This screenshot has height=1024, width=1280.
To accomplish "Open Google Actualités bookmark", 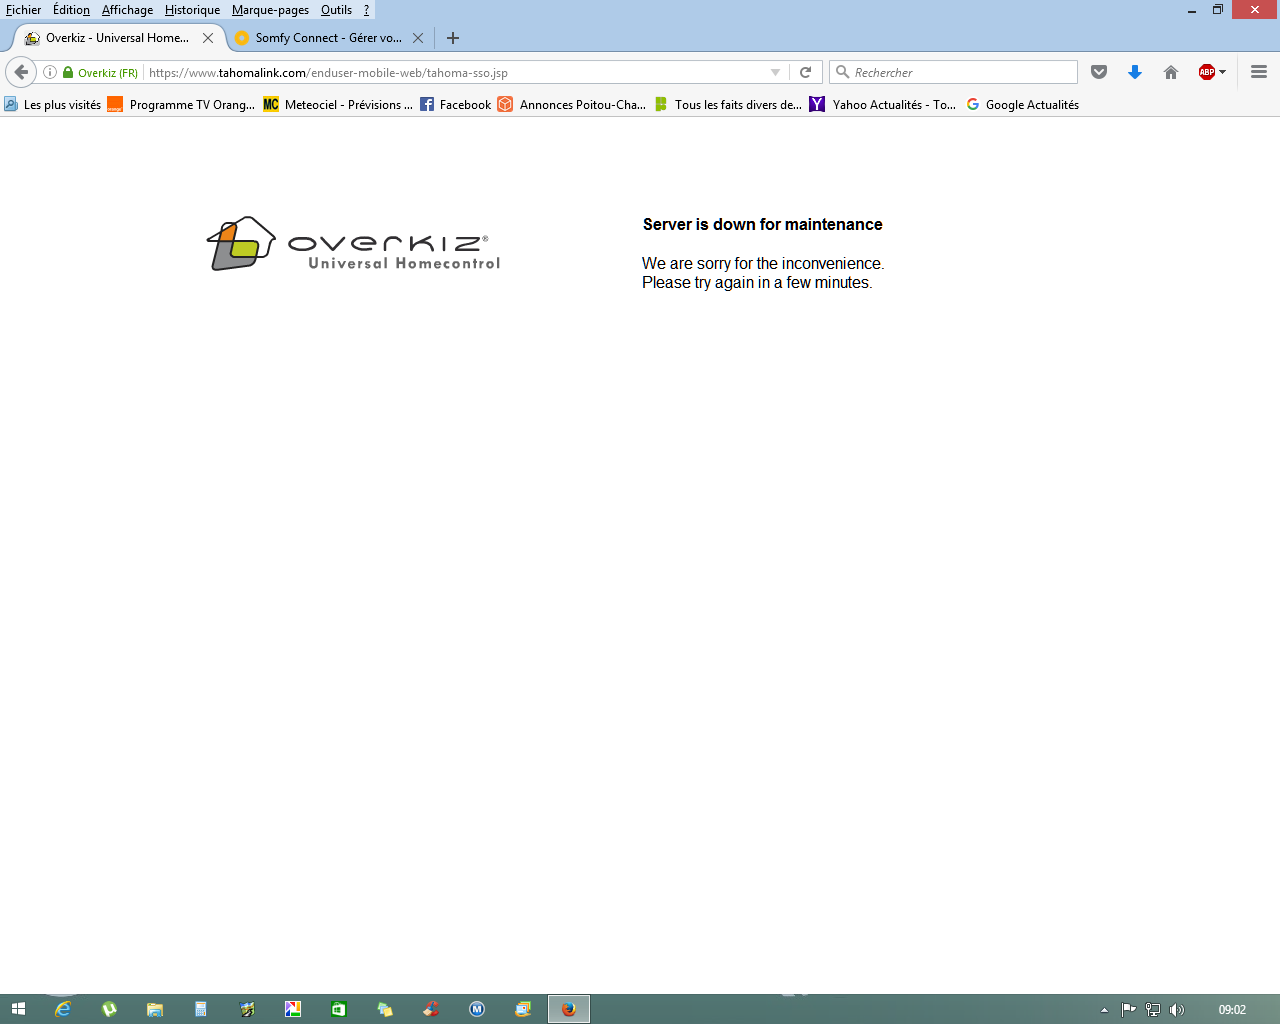I will tap(1023, 104).
